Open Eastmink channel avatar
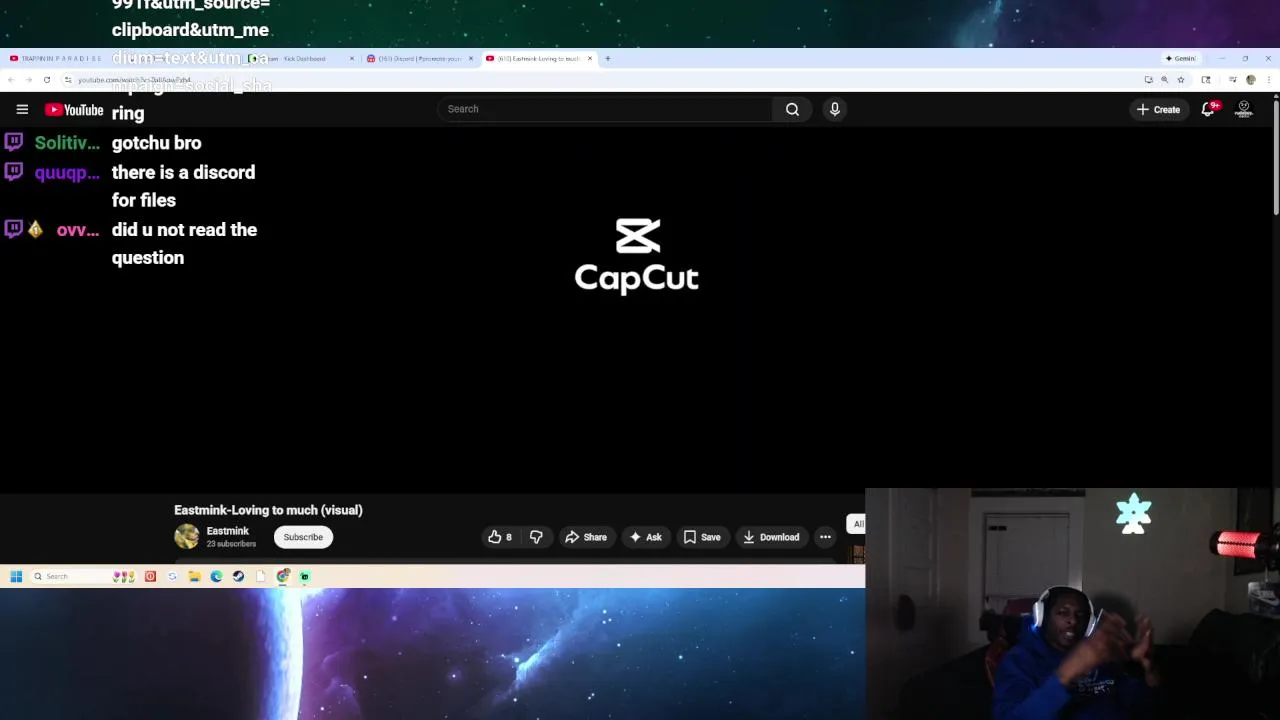1280x720 pixels. [187, 537]
